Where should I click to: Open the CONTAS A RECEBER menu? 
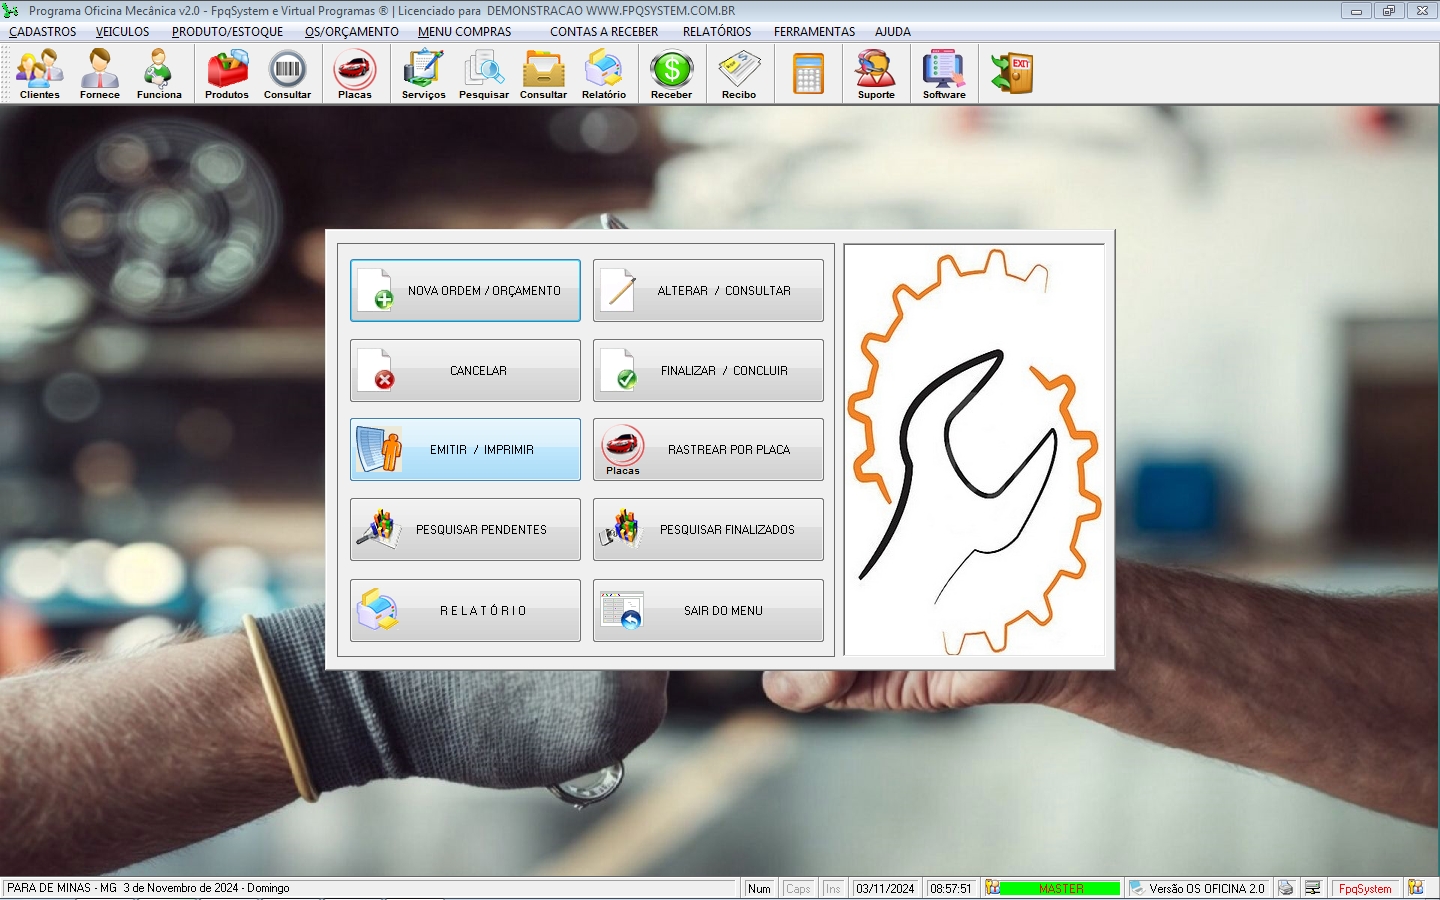coord(604,32)
